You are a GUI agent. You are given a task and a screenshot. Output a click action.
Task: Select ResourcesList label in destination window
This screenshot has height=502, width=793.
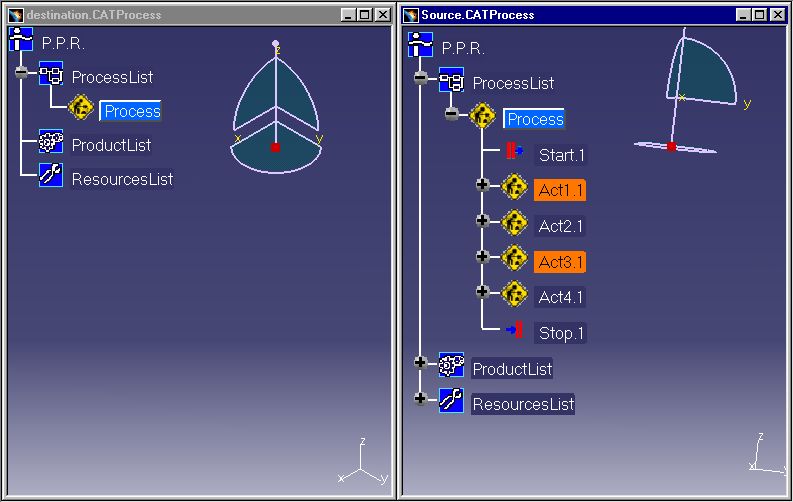point(122,179)
